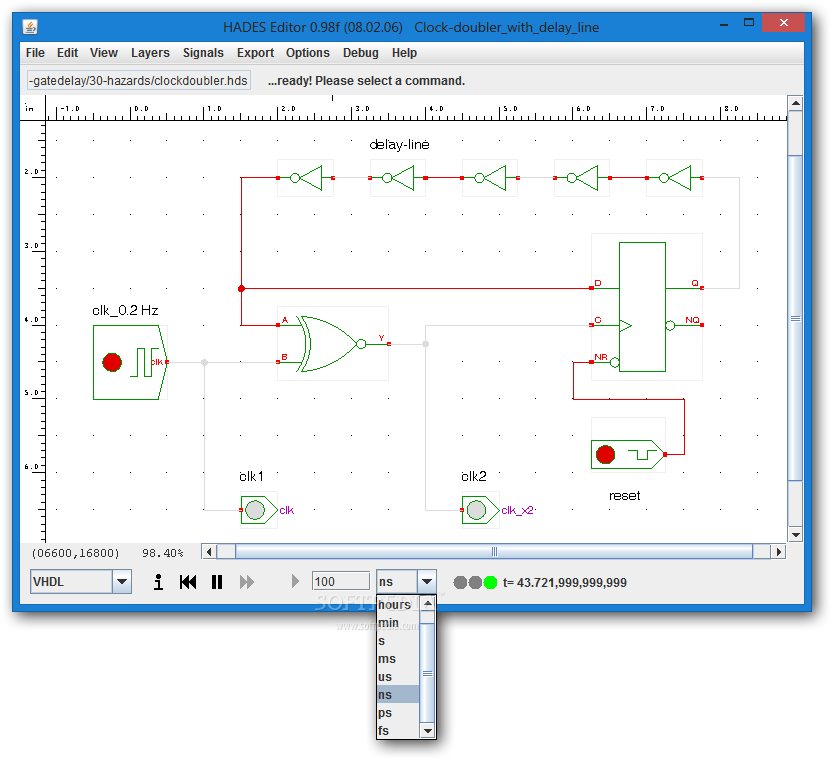Click the horizontal scrollbar left arrow
This screenshot has height=760, width=832.
point(209,552)
